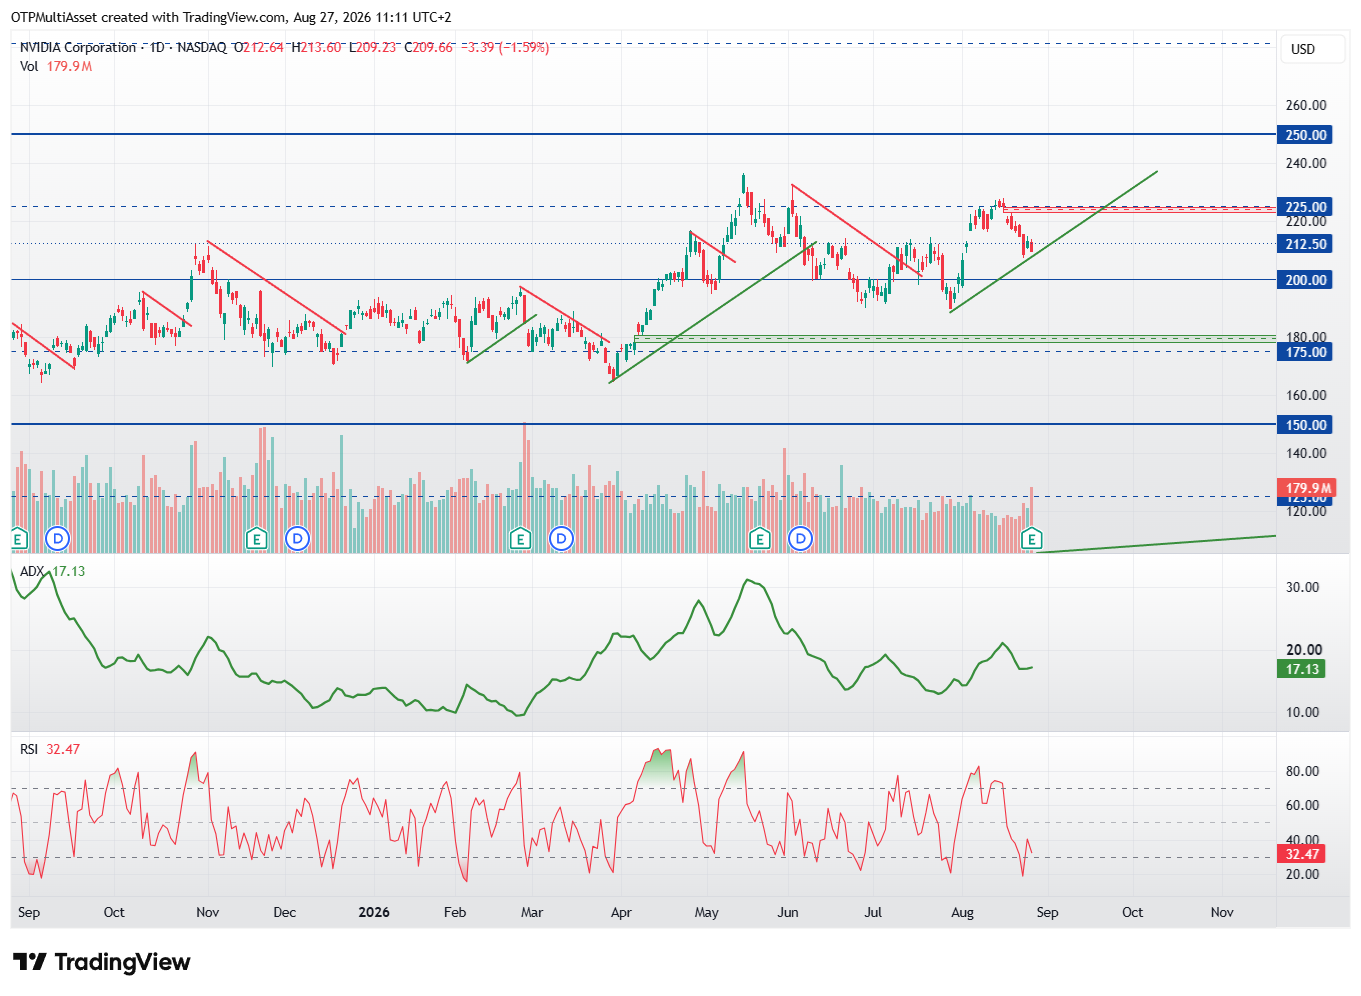This screenshot has width=1361, height=996.
Task: Click the 160.00 price axis value
Action: coord(1306,395)
